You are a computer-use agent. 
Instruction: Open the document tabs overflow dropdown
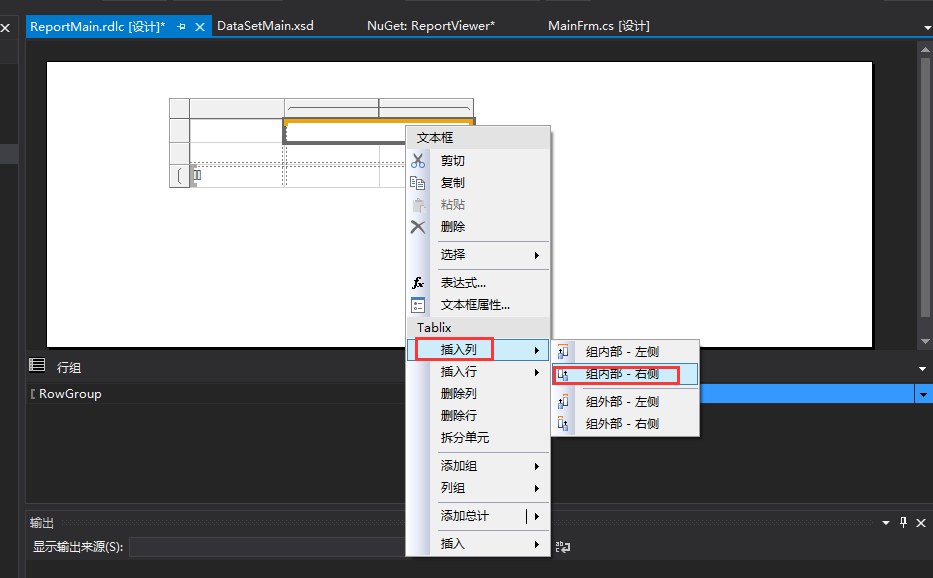click(927, 27)
